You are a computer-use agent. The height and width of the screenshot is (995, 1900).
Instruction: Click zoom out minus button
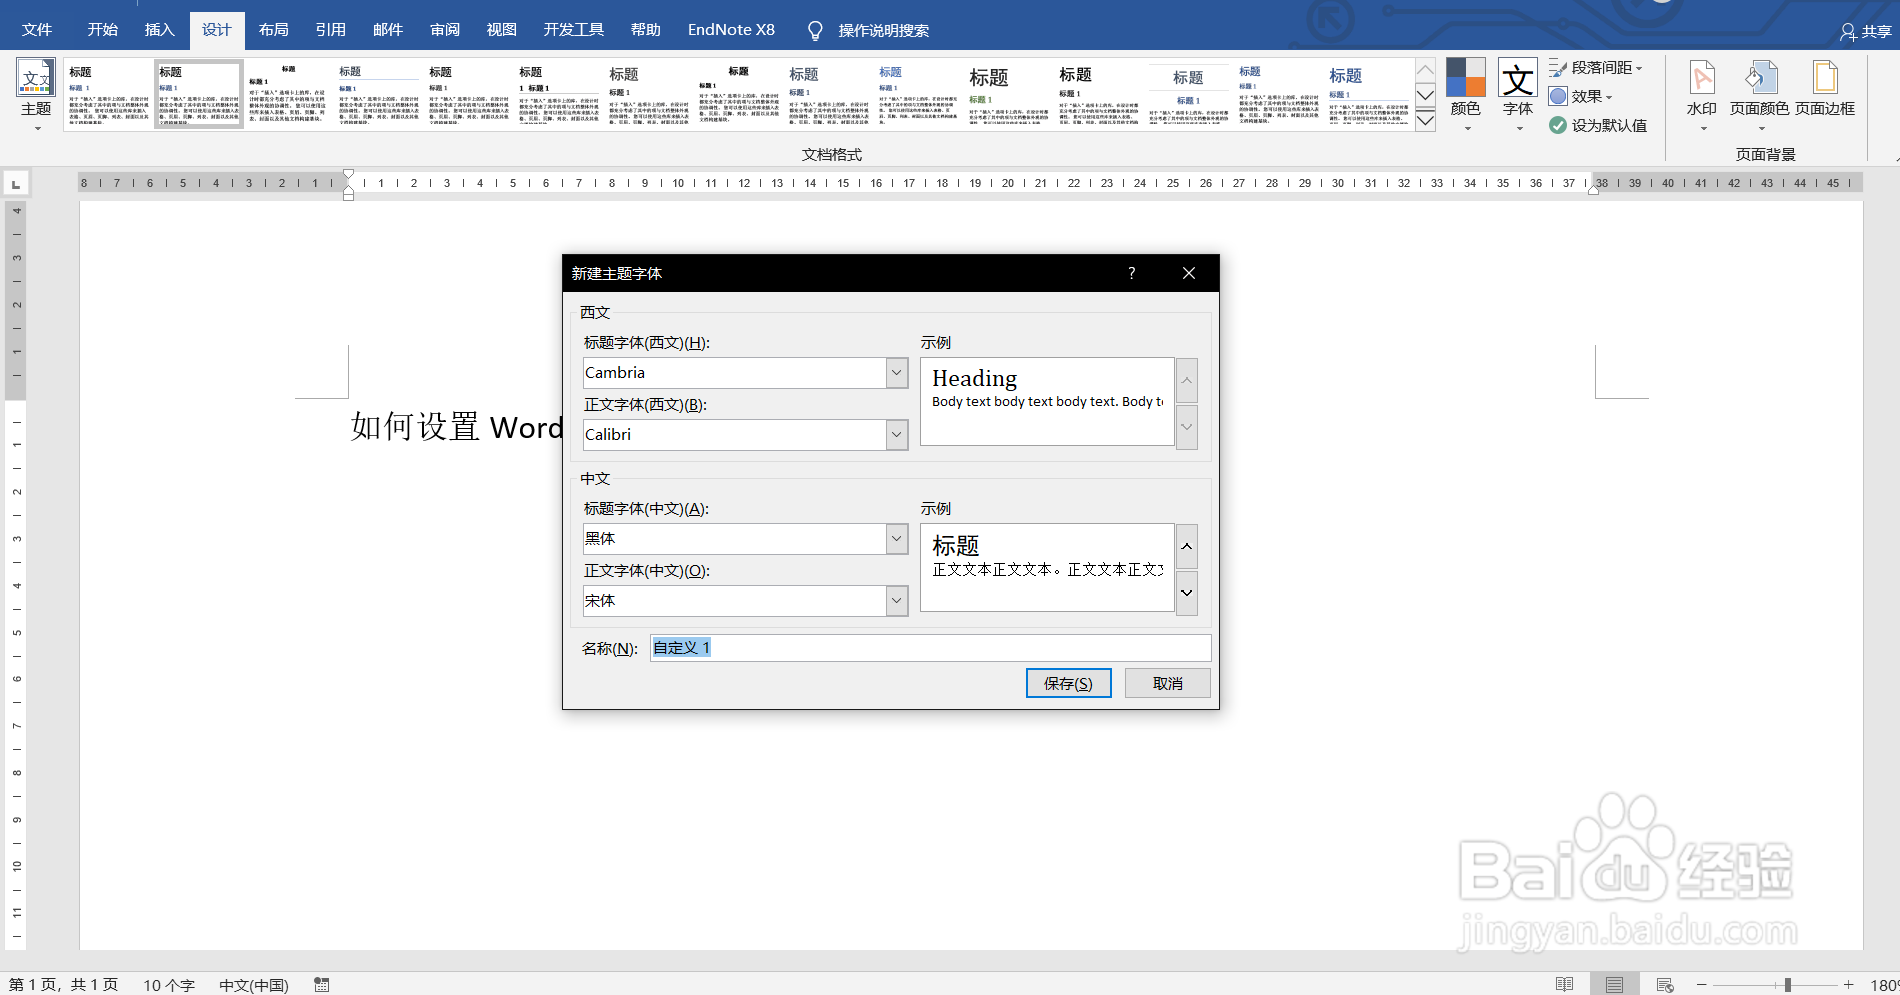coord(1701,985)
